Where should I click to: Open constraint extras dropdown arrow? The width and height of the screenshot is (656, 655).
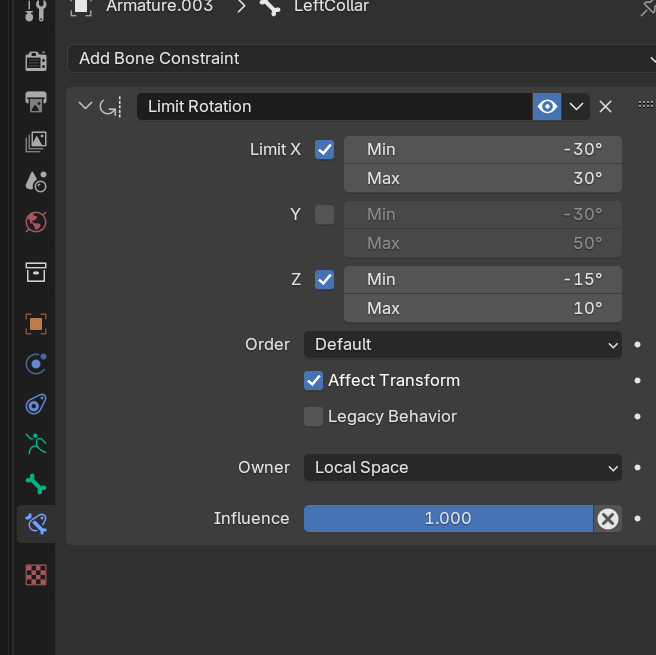point(576,107)
